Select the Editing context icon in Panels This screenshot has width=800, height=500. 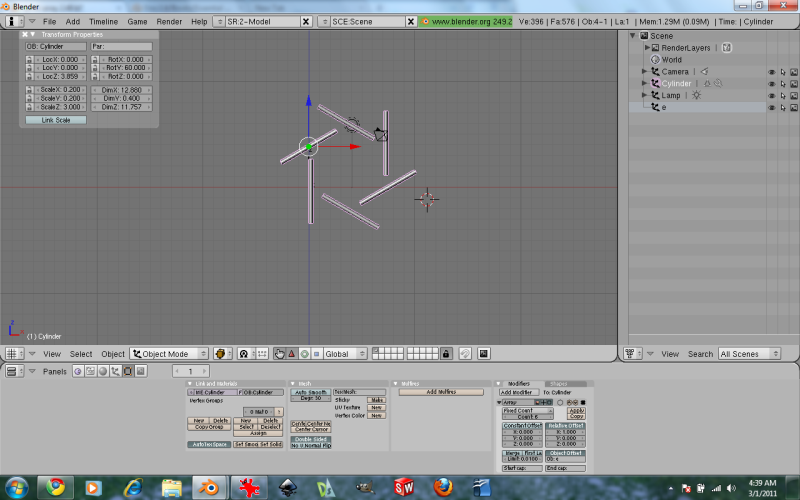coord(128,371)
